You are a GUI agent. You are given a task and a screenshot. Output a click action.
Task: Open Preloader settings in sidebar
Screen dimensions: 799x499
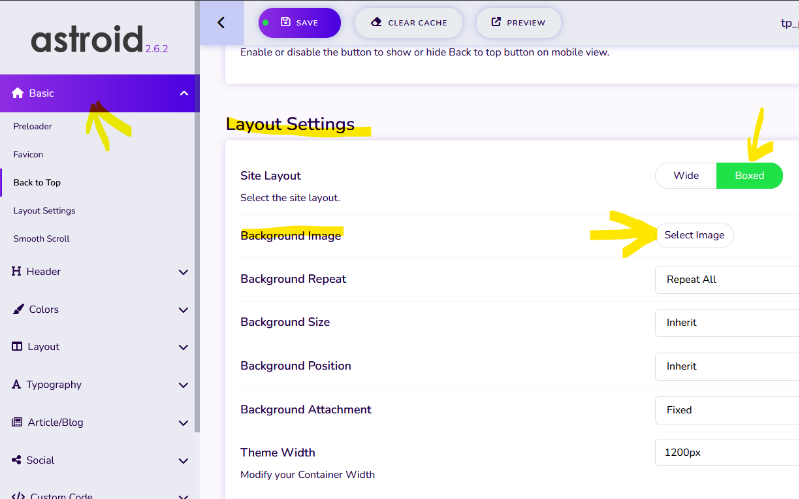click(x=33, y=126)
